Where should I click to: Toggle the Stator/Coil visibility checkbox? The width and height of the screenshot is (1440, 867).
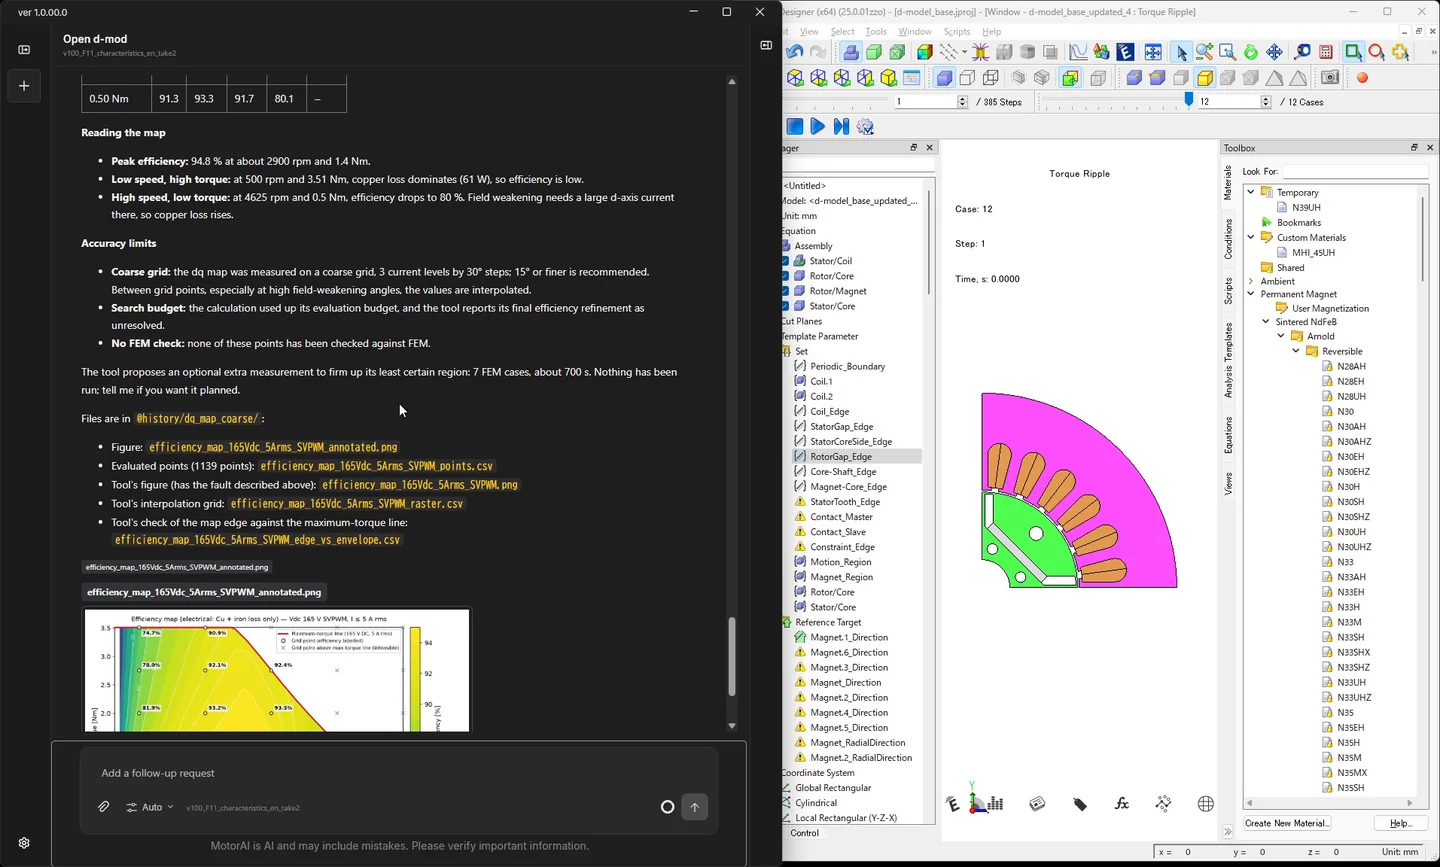[x=785, y=261]
